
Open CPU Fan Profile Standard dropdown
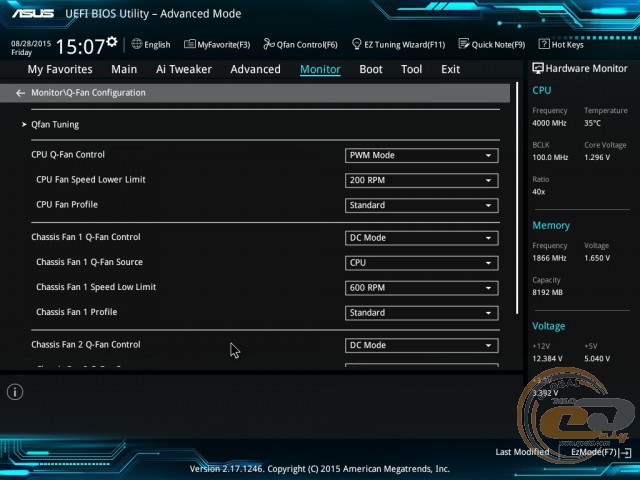click(421, 205)
